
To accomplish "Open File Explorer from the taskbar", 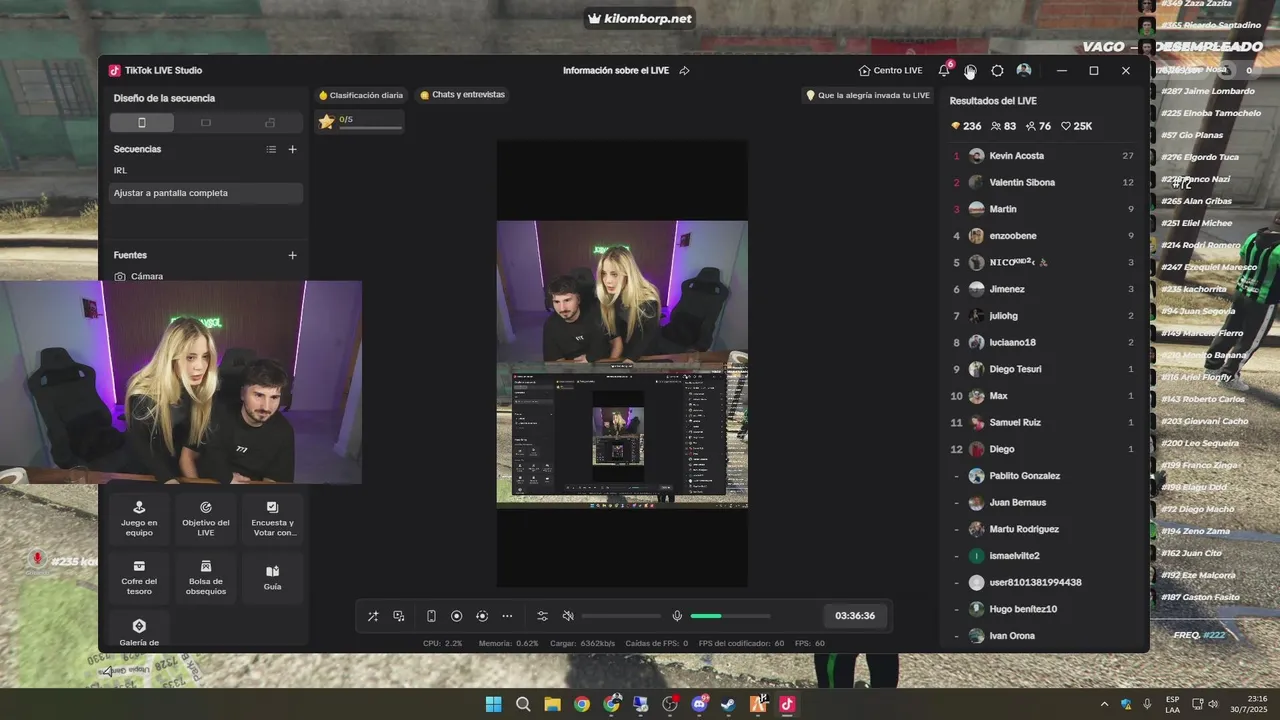I will (552, 704).
